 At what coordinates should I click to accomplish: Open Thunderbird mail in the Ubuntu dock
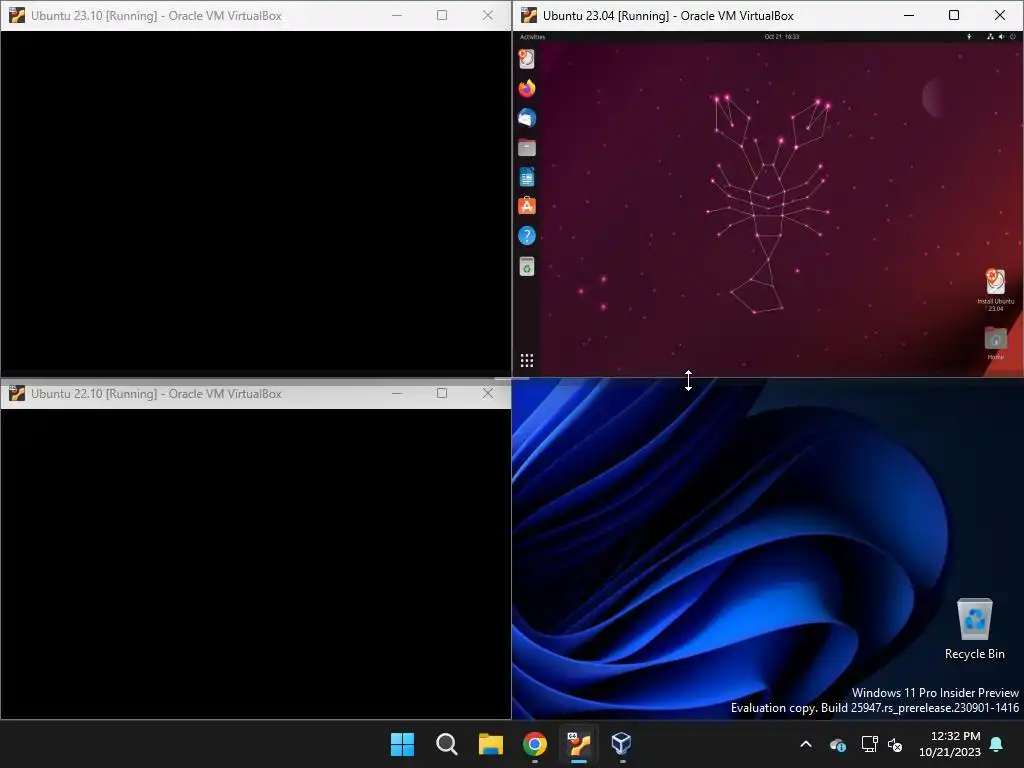pos(526,118)
